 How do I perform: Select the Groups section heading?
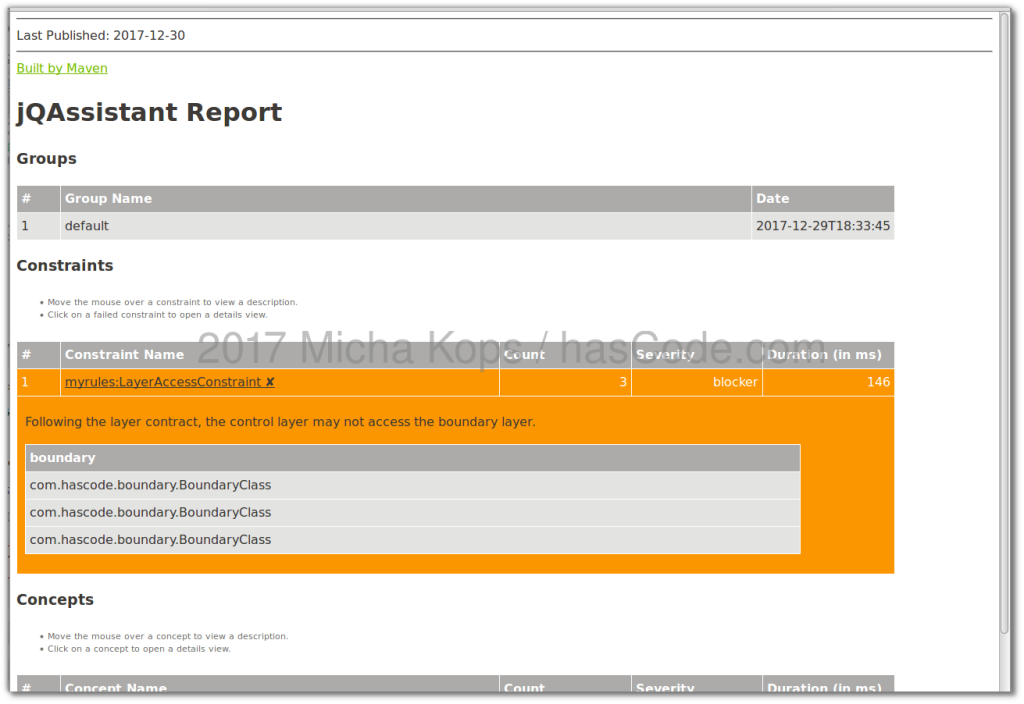pos(46,158)
